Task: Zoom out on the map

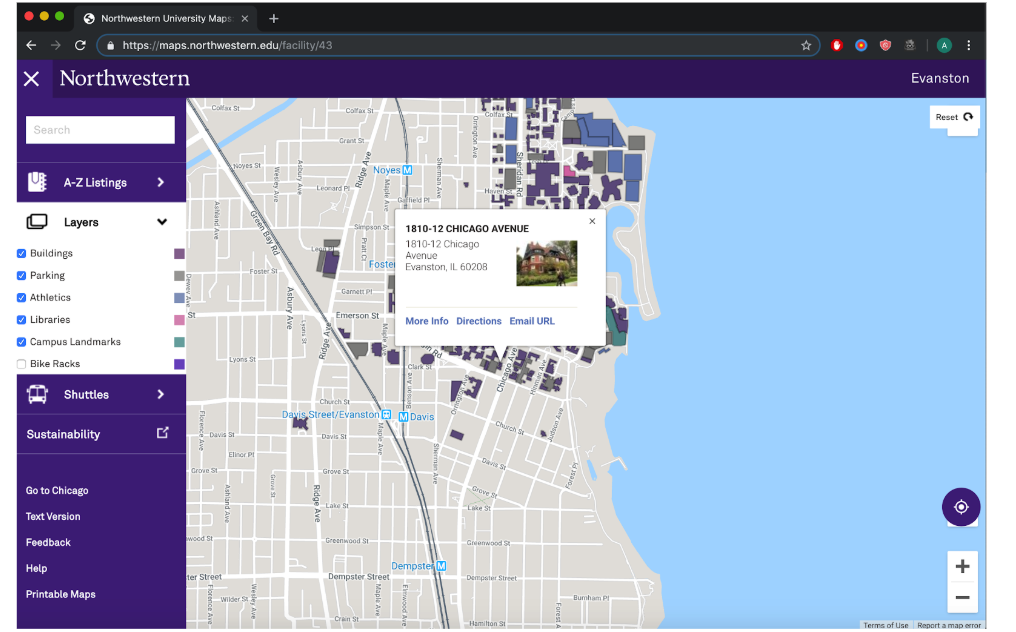Action: [962, 598]
